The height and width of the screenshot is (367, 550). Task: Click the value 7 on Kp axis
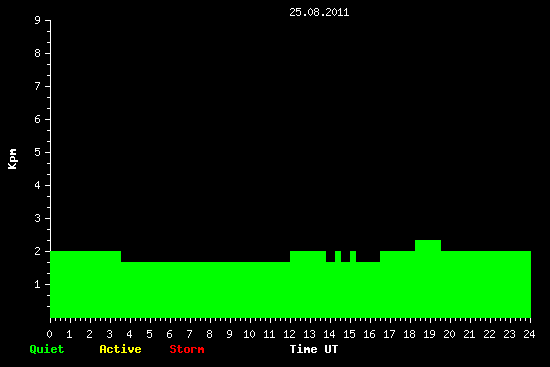pos(38,86)
